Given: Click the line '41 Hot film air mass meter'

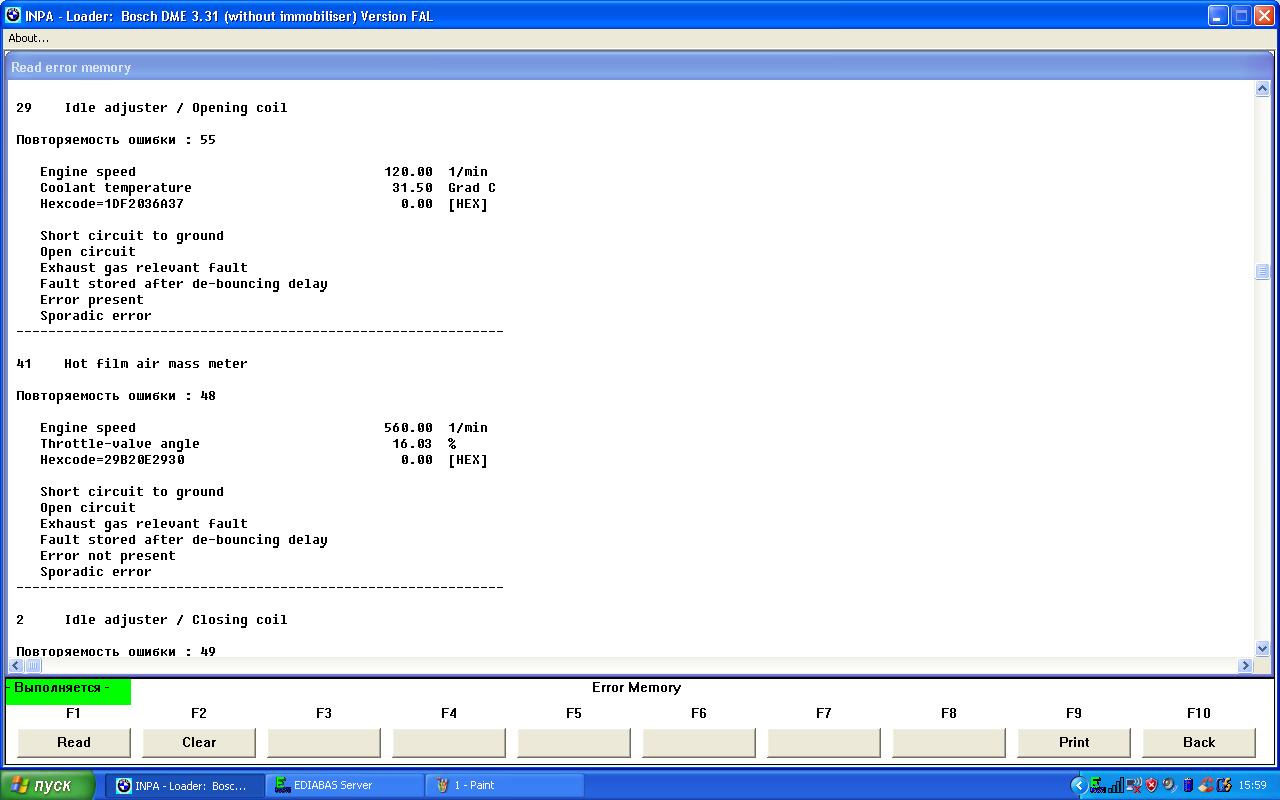Looking at the screenshot, I should coord(132,364).
